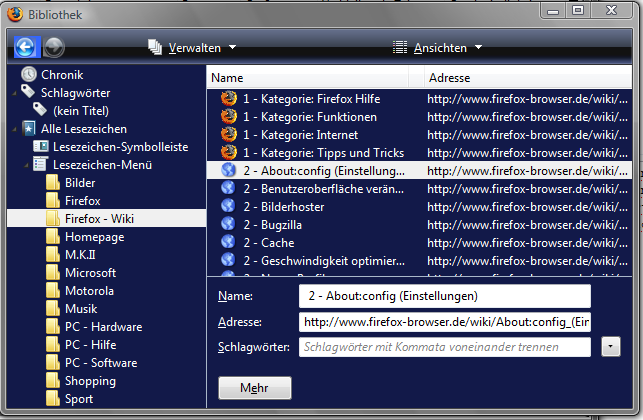Click into the Schlagwörter input field

[445, 347]
